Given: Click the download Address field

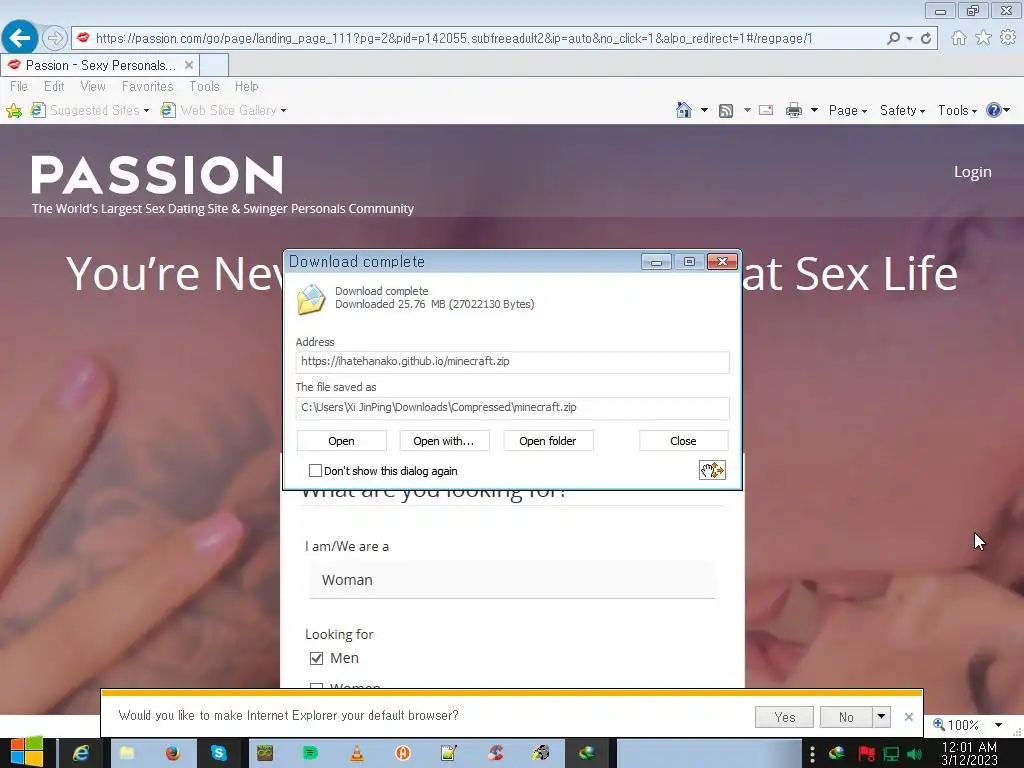Looking at the screenshot, I should click(512, 362).
